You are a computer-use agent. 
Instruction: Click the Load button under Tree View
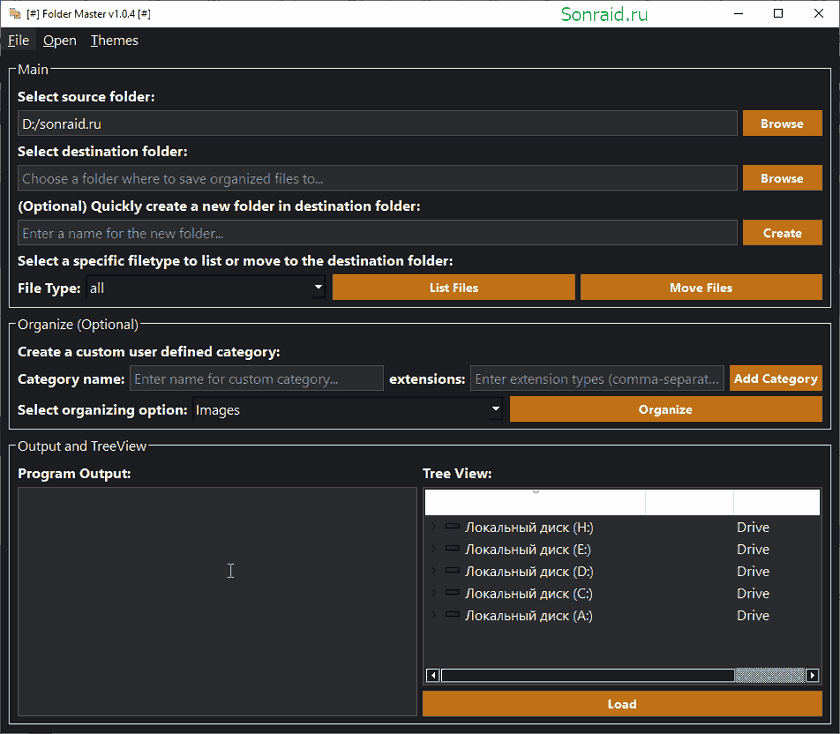pos(622,703)
